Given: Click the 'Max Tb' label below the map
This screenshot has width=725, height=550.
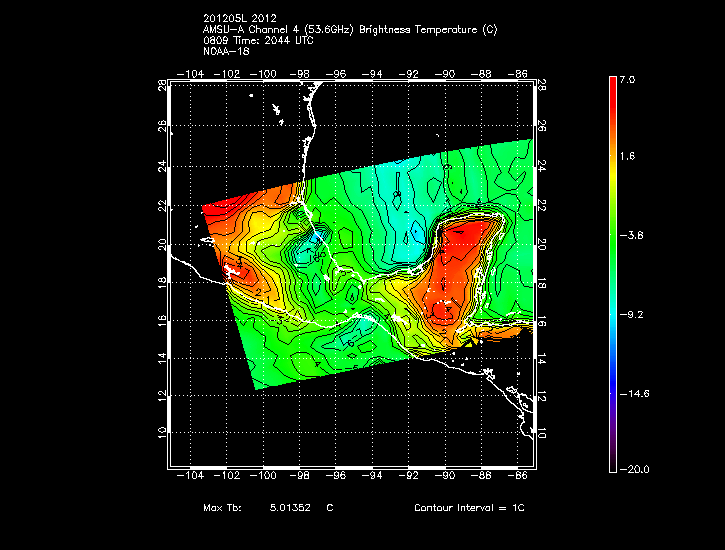Looking at the screenshot, I should (x=222, y=509).
